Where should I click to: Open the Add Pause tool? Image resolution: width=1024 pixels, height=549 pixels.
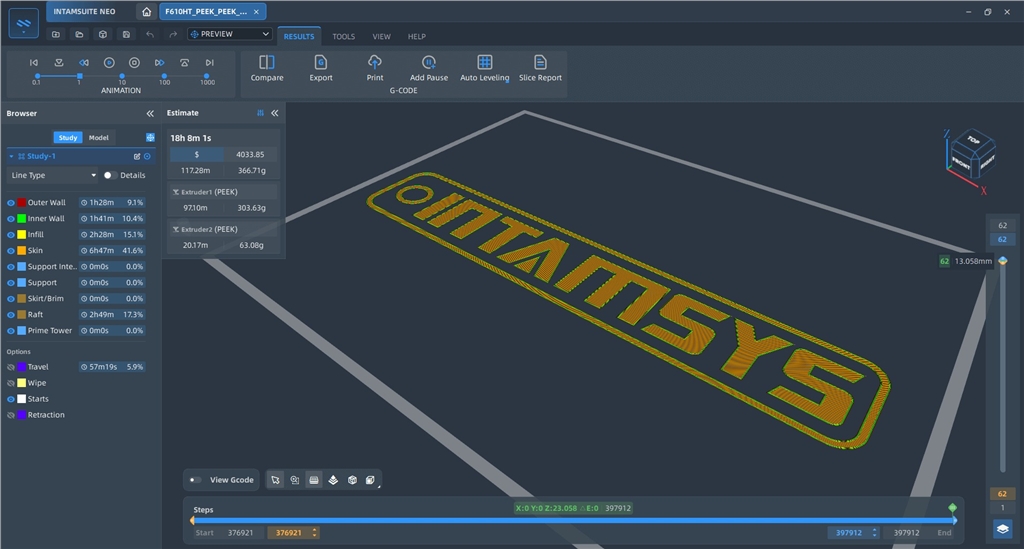point(428,63)
